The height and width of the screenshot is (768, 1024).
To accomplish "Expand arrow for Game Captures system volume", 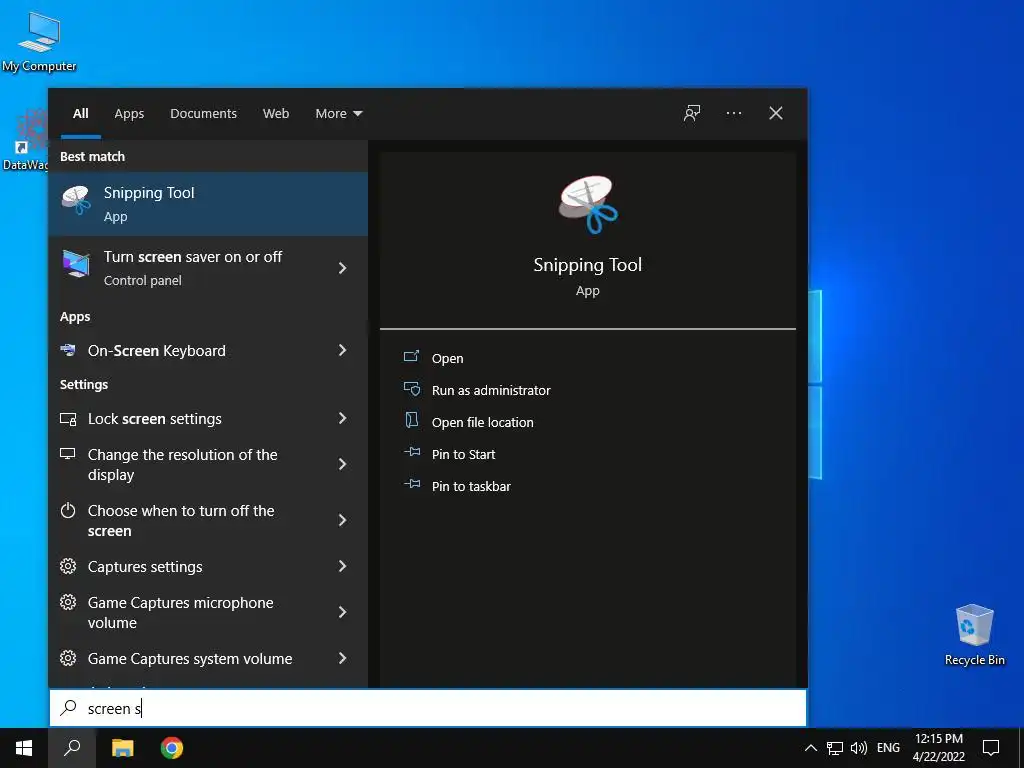I will pyautogui.click(x=342, y=658).
